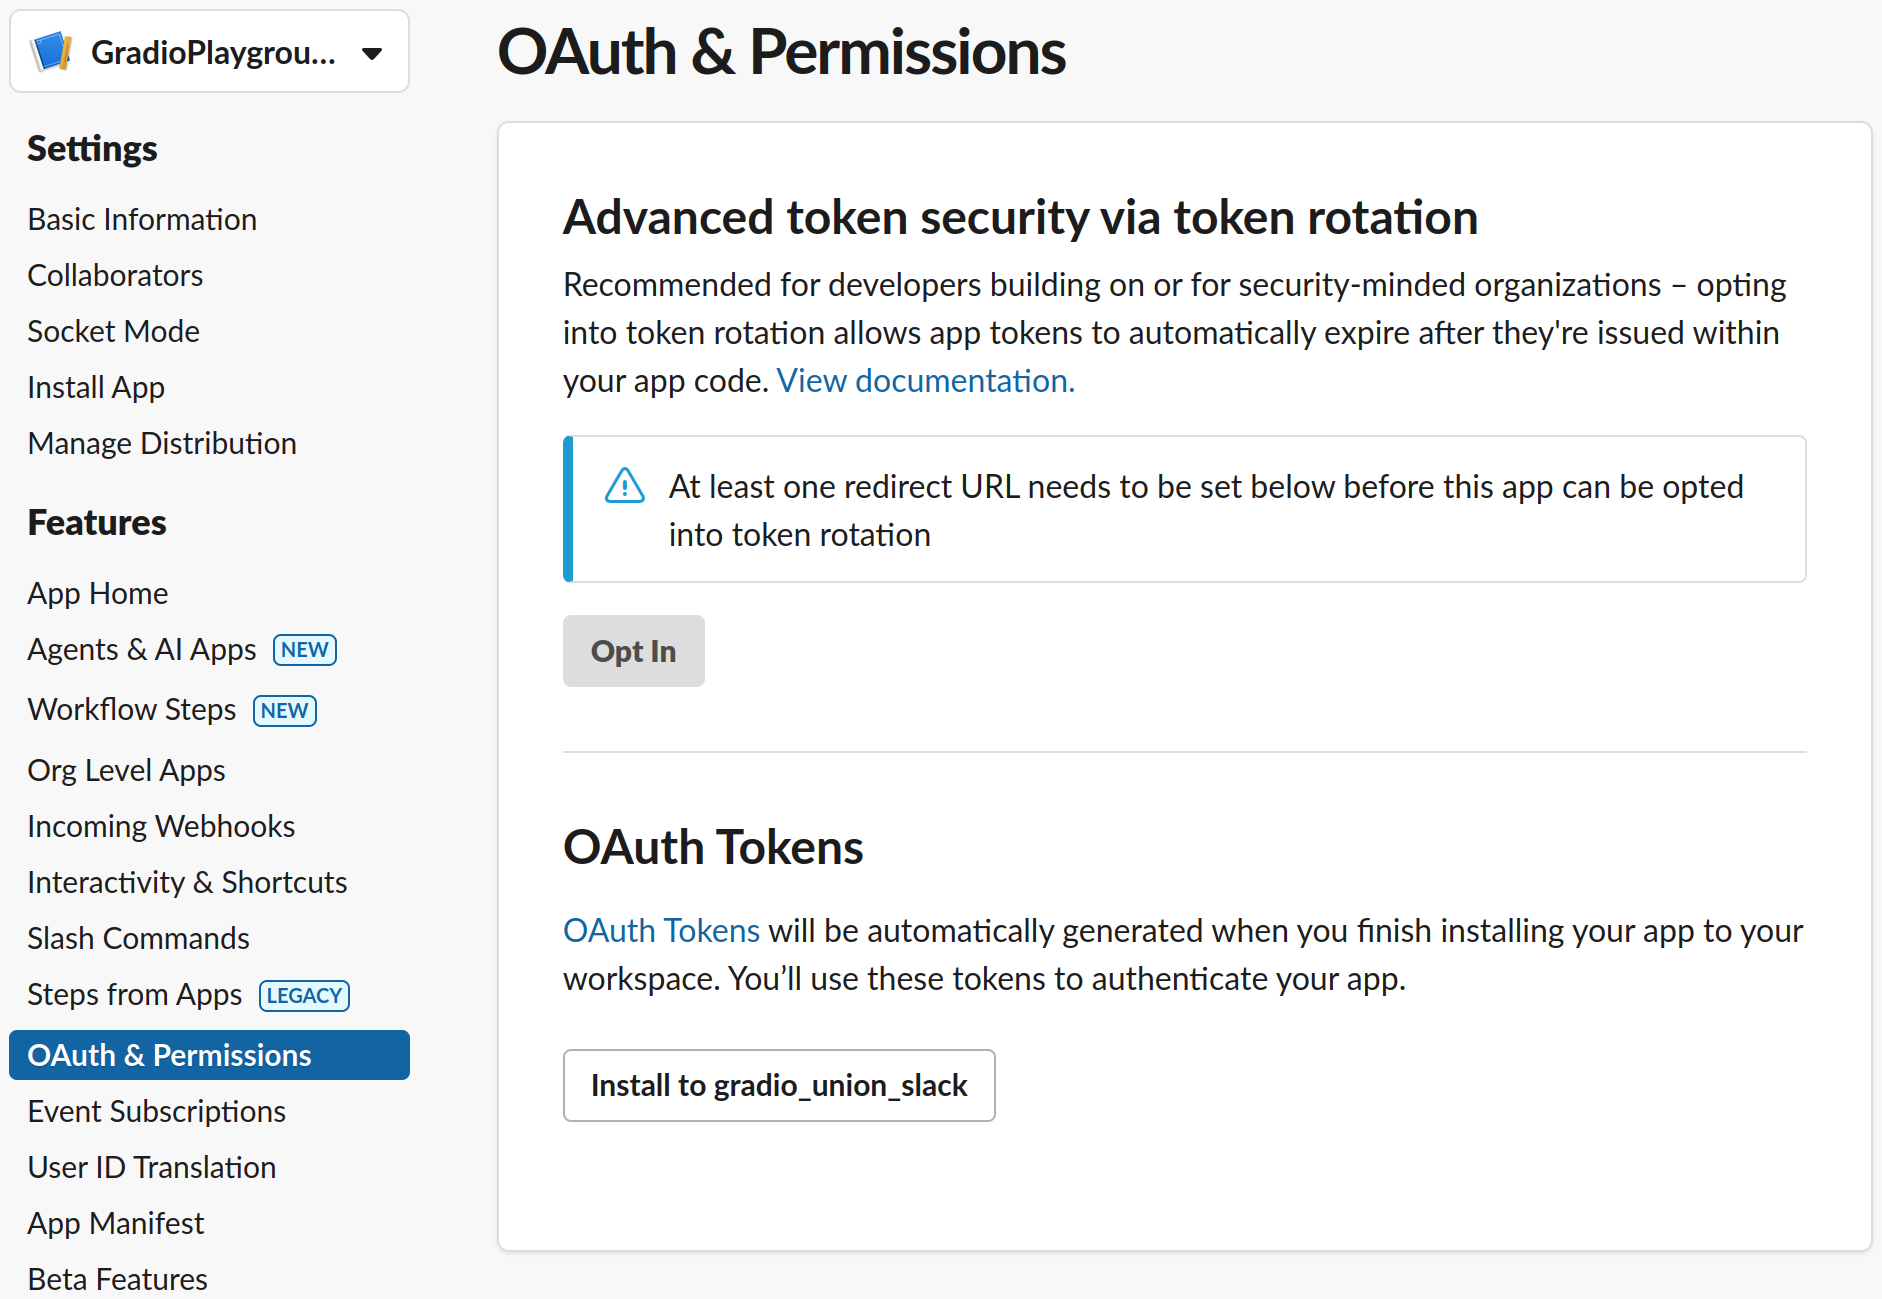Open Incoming Webhooks feature page
The height and width of the screenshot is (1299, 1882).
(x=161, y=826)
